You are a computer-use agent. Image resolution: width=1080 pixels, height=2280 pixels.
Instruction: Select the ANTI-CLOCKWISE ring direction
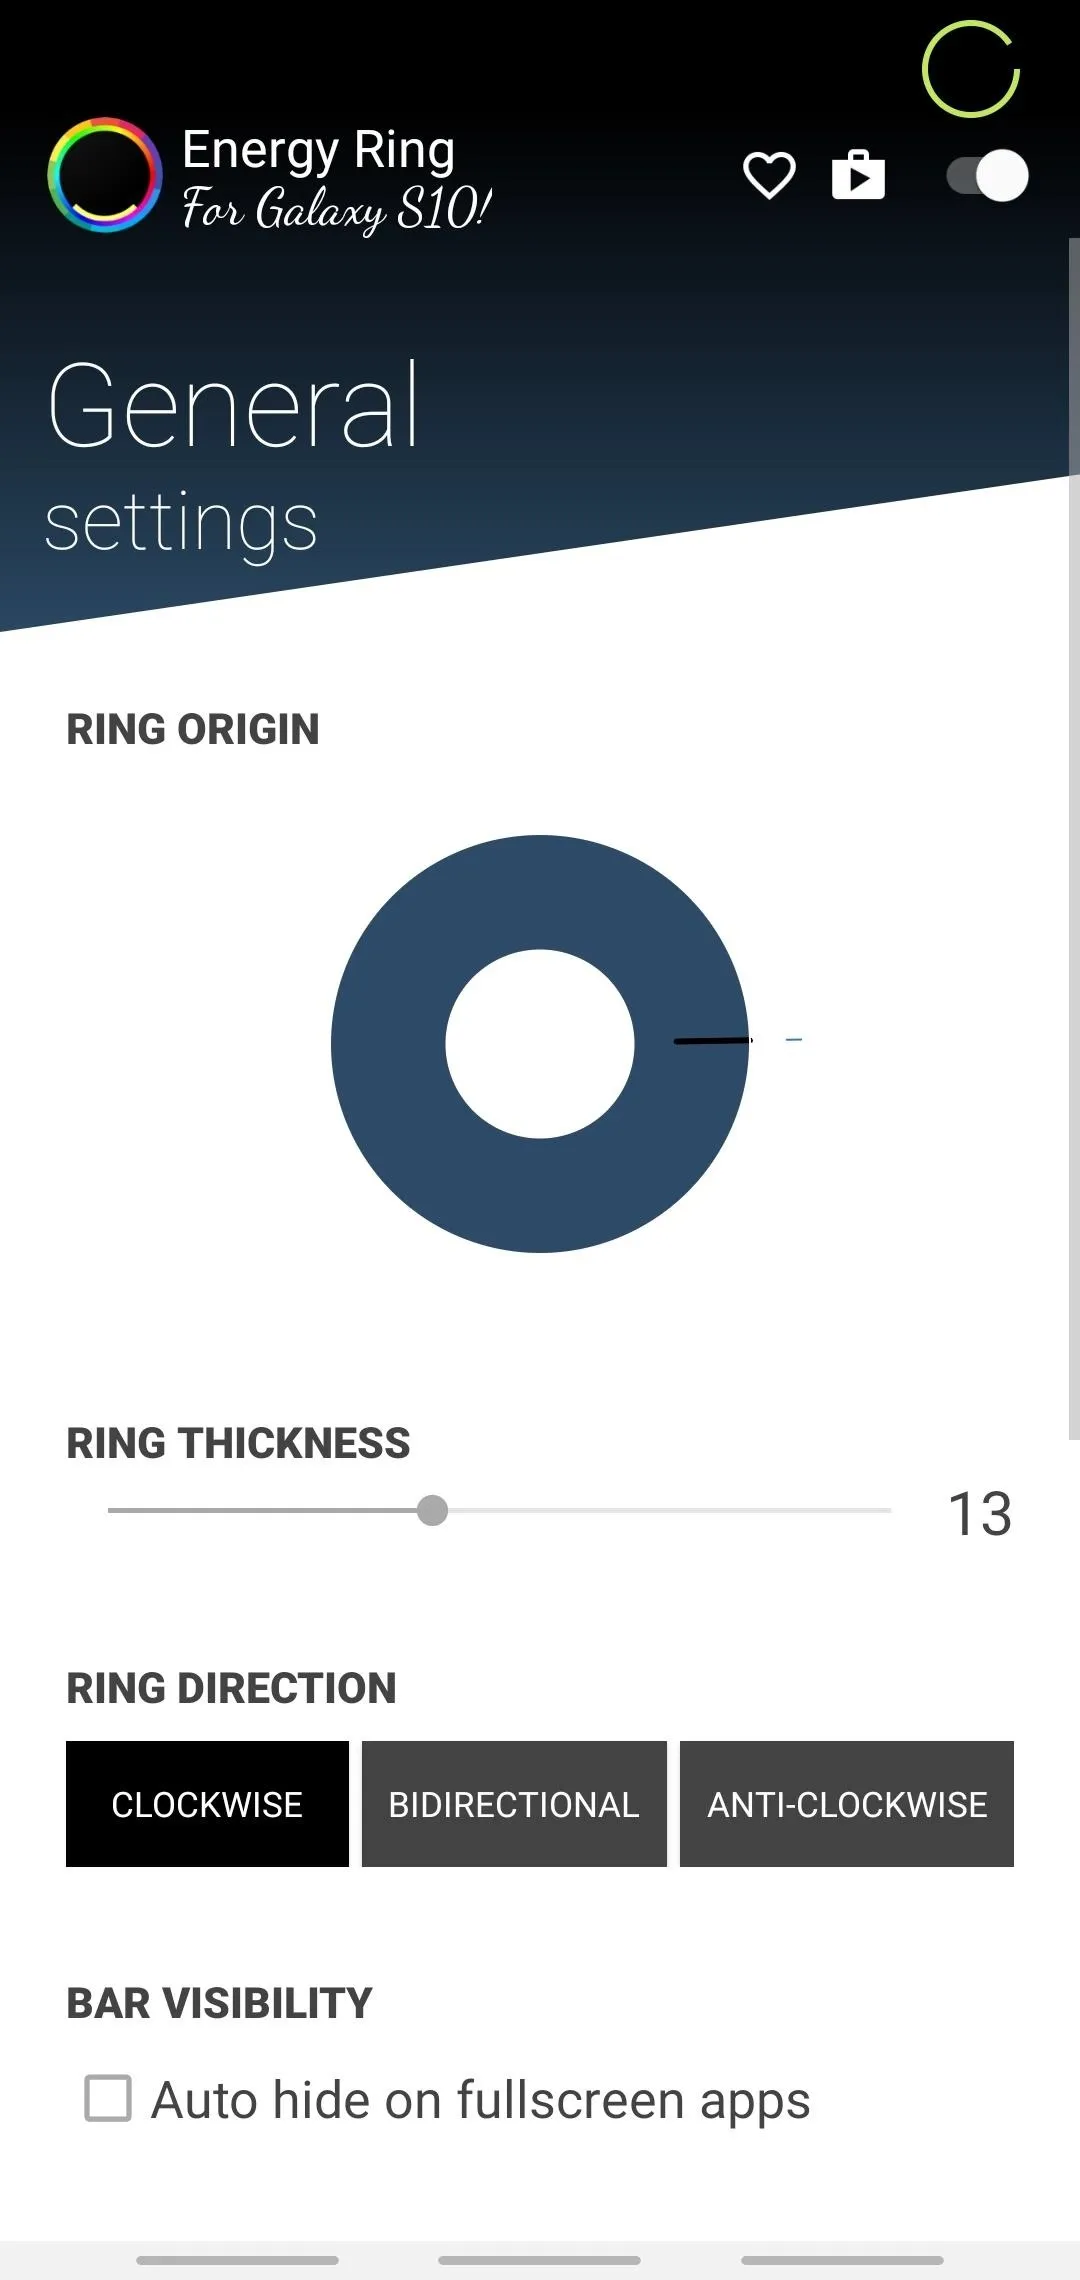point(847,1804)
